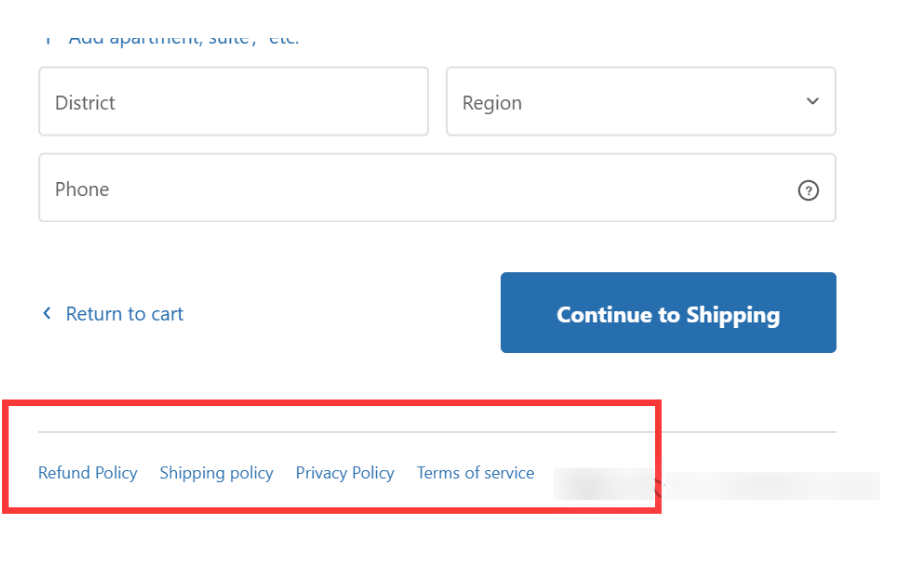Click the word cart in Return to cart
The image size is (903, 571).
click(x=167, y=314)
